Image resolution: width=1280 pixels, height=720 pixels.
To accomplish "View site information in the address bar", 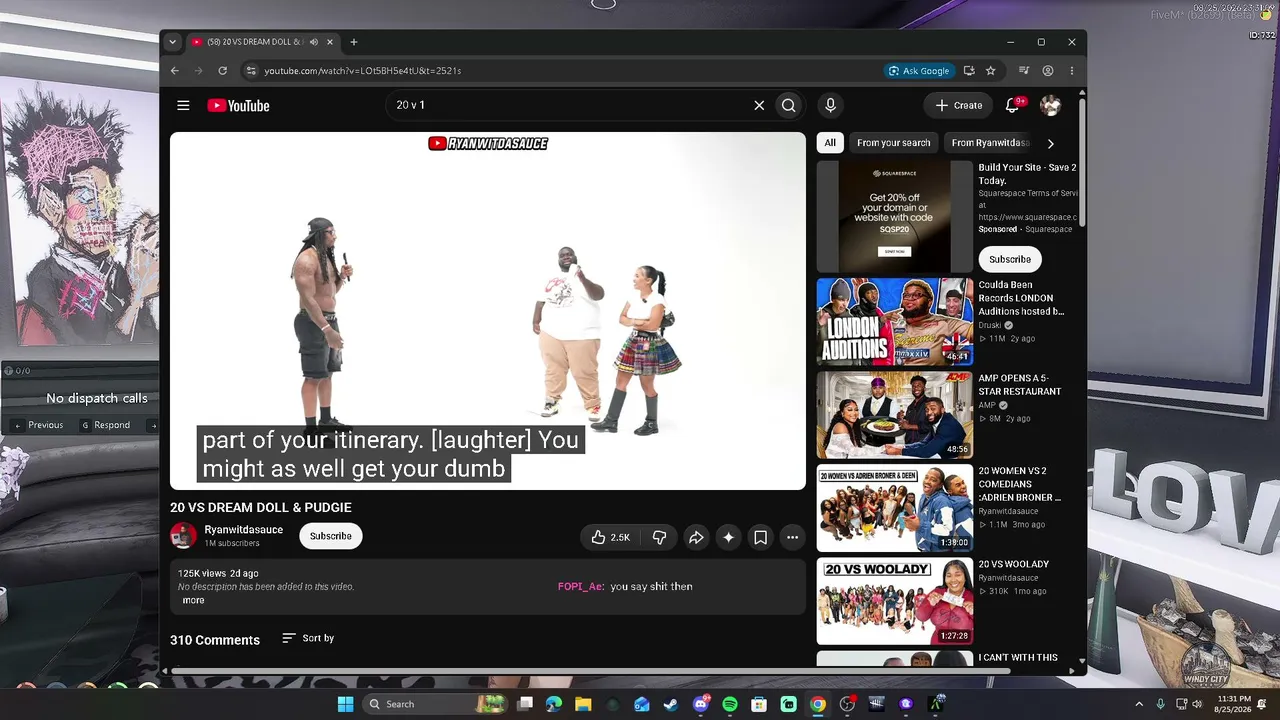I will [x=251, y=71].
